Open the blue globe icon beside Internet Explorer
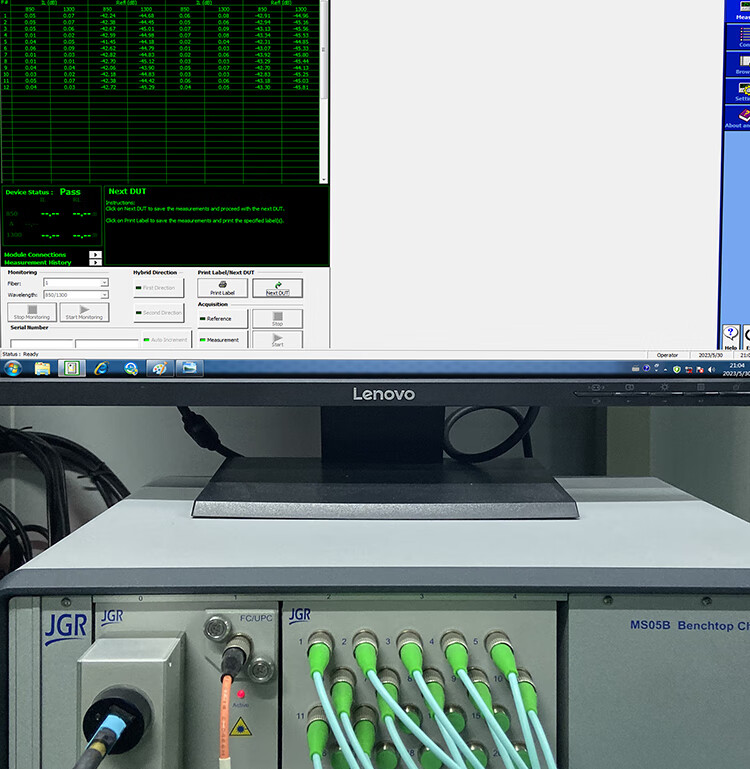 pos(130,368)
